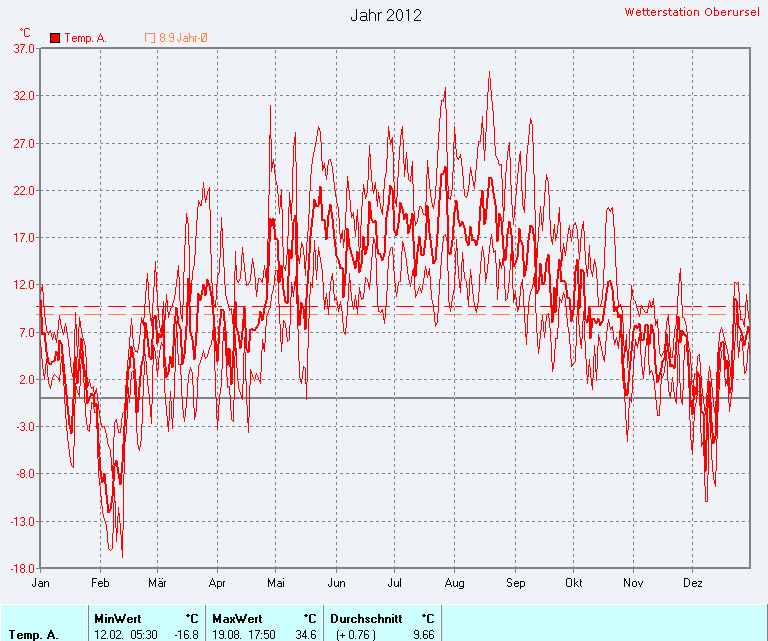Click the Okt month label
The image size is (768, 641).
click(x=574, y=583)
